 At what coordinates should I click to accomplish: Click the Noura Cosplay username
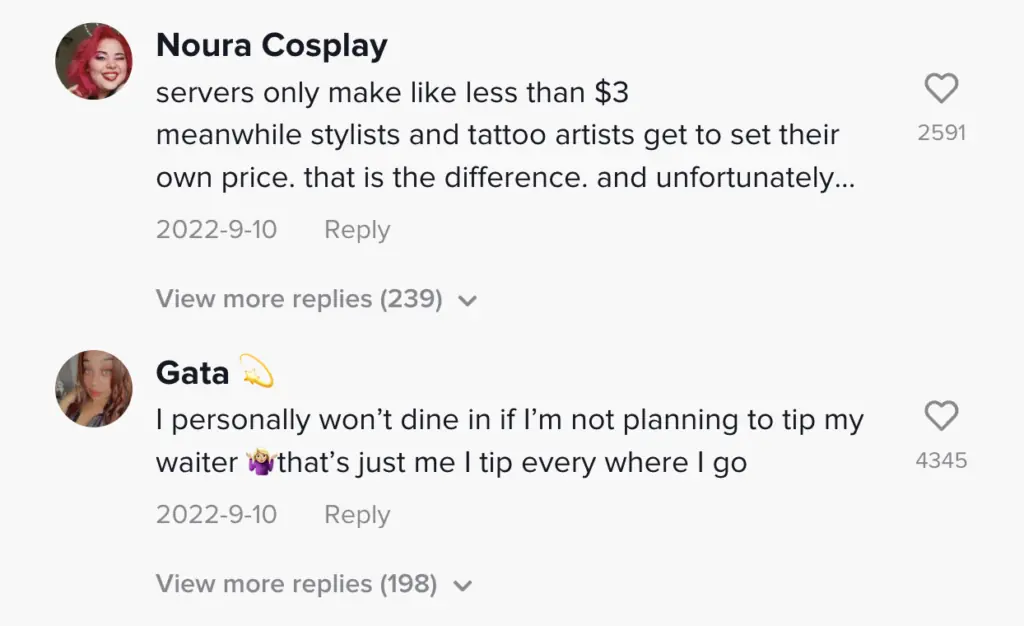pyautogui.click(x=271, y=45)
